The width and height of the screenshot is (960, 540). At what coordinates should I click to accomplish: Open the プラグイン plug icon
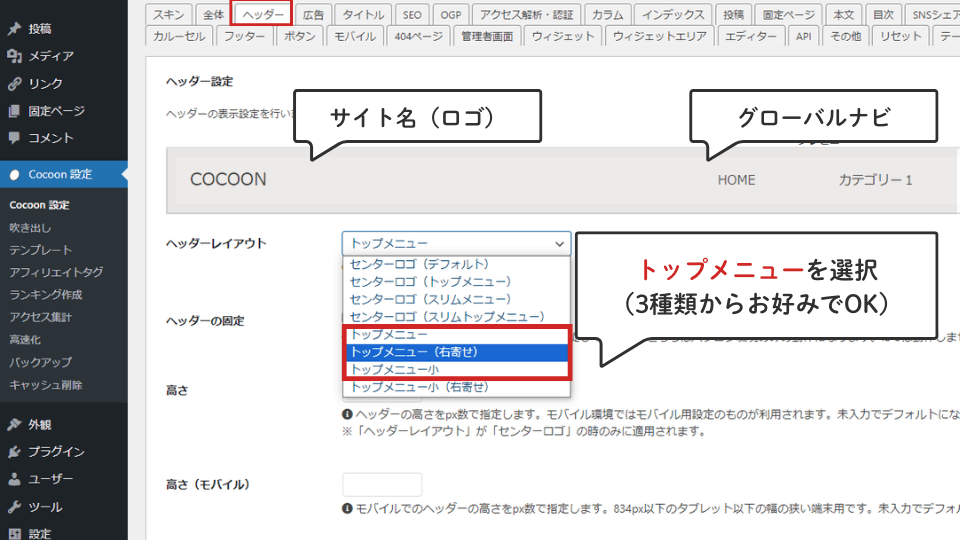(x=14, y=452)
